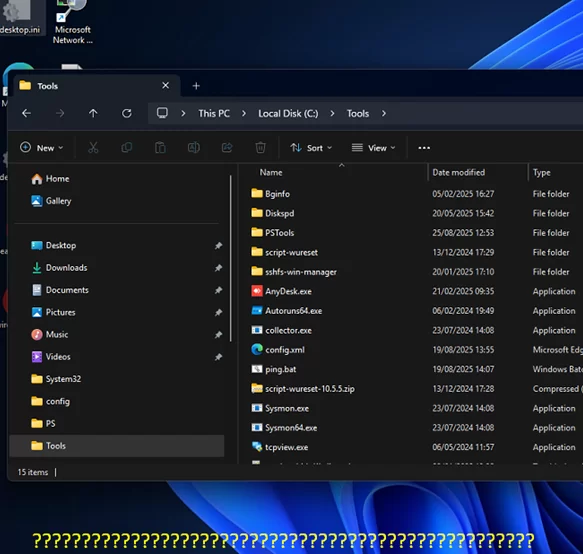Close the Tools tab
Screen dimensions: 583x554
pos(165,86)
